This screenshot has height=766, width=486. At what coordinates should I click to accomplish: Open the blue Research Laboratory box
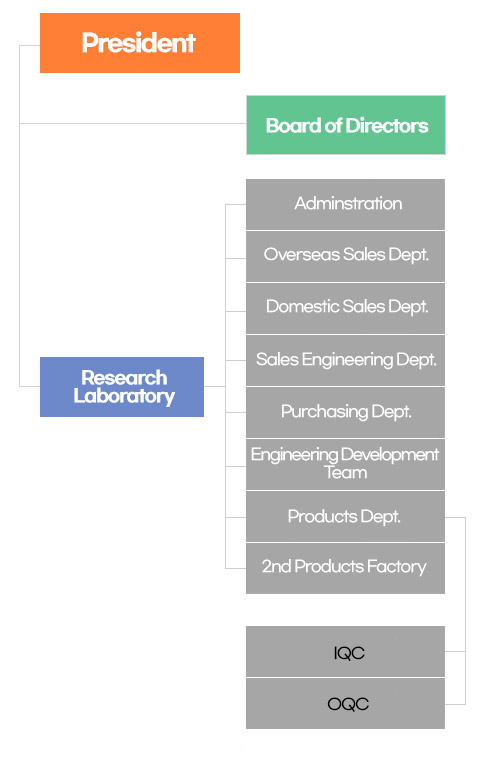(122, 387)
